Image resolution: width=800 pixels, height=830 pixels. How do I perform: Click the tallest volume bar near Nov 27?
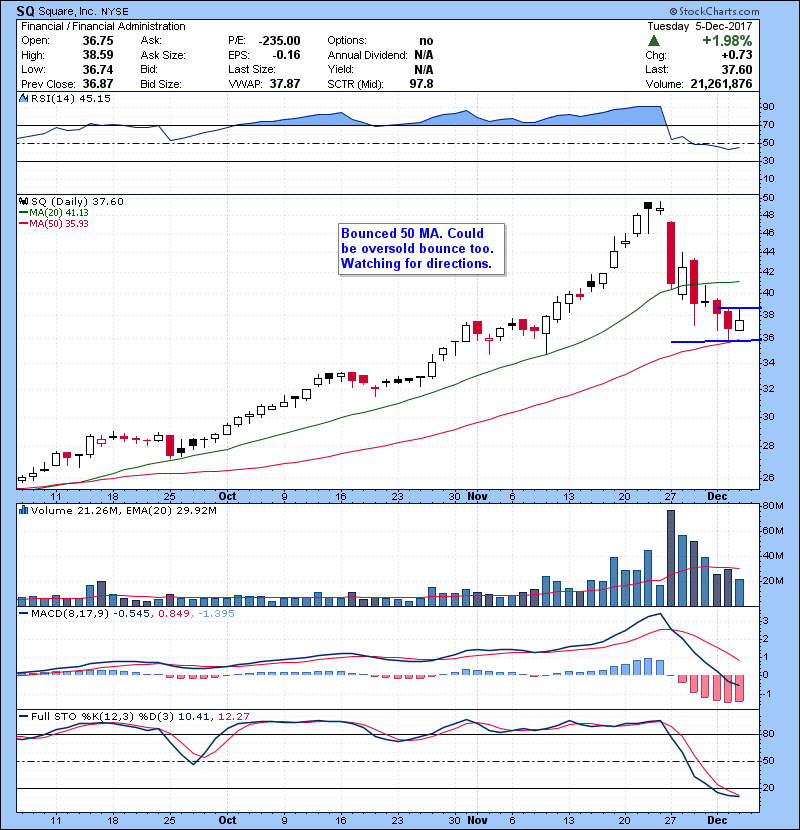(x=671, y=558)
